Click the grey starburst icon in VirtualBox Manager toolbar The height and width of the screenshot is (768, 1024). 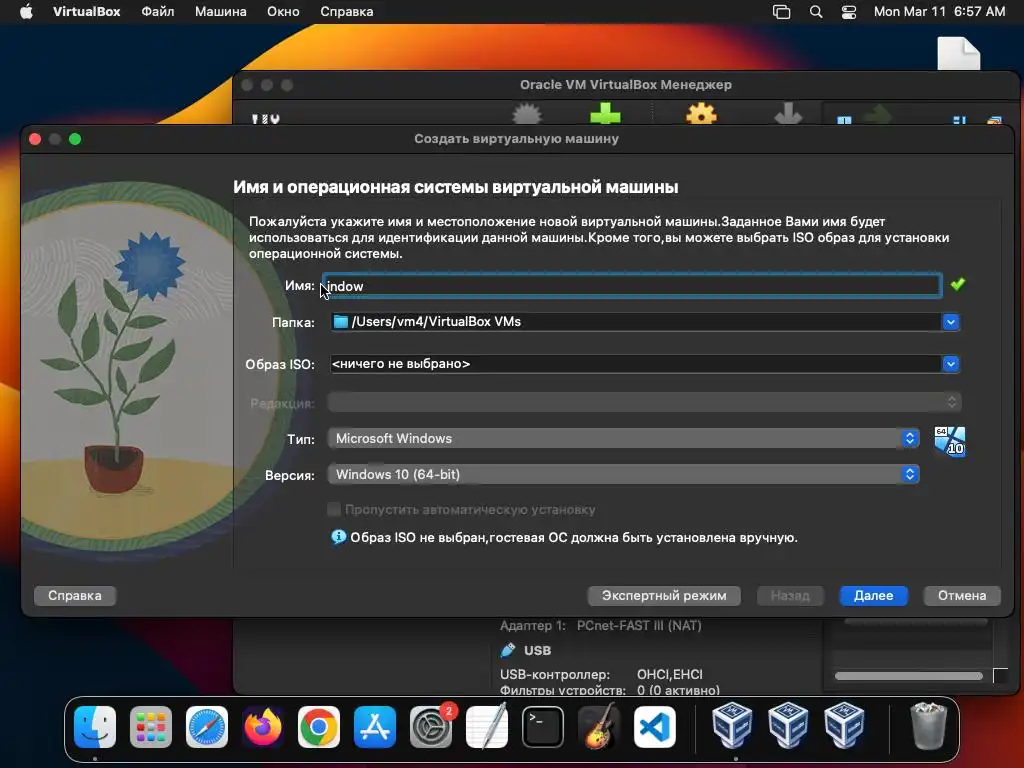pos(527,114)
